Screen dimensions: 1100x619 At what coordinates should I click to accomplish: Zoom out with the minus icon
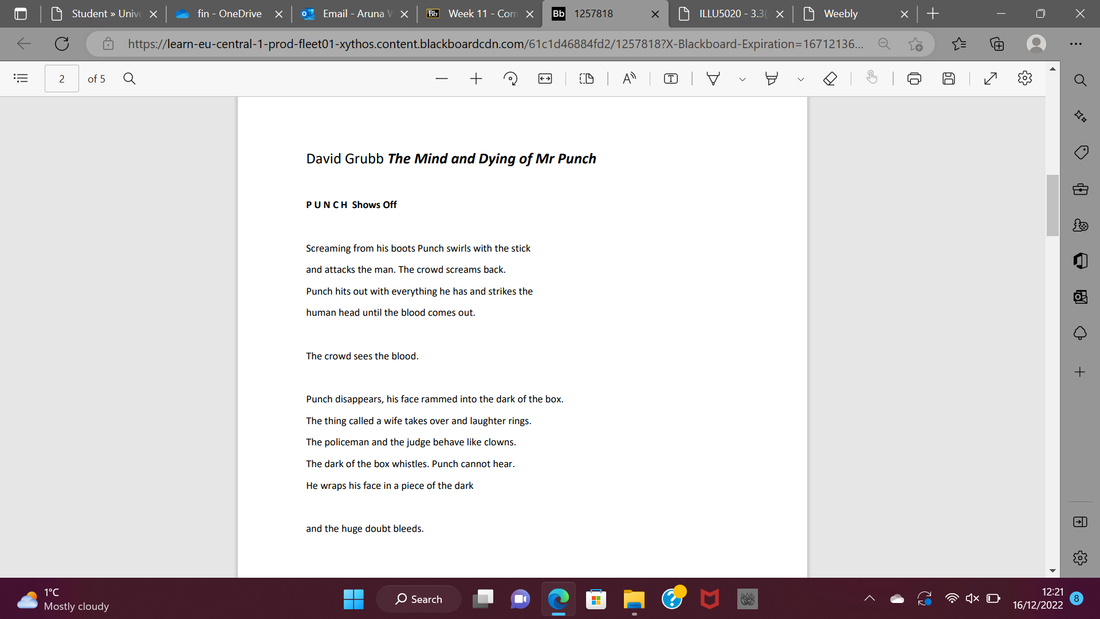click(x=441, y=79)
